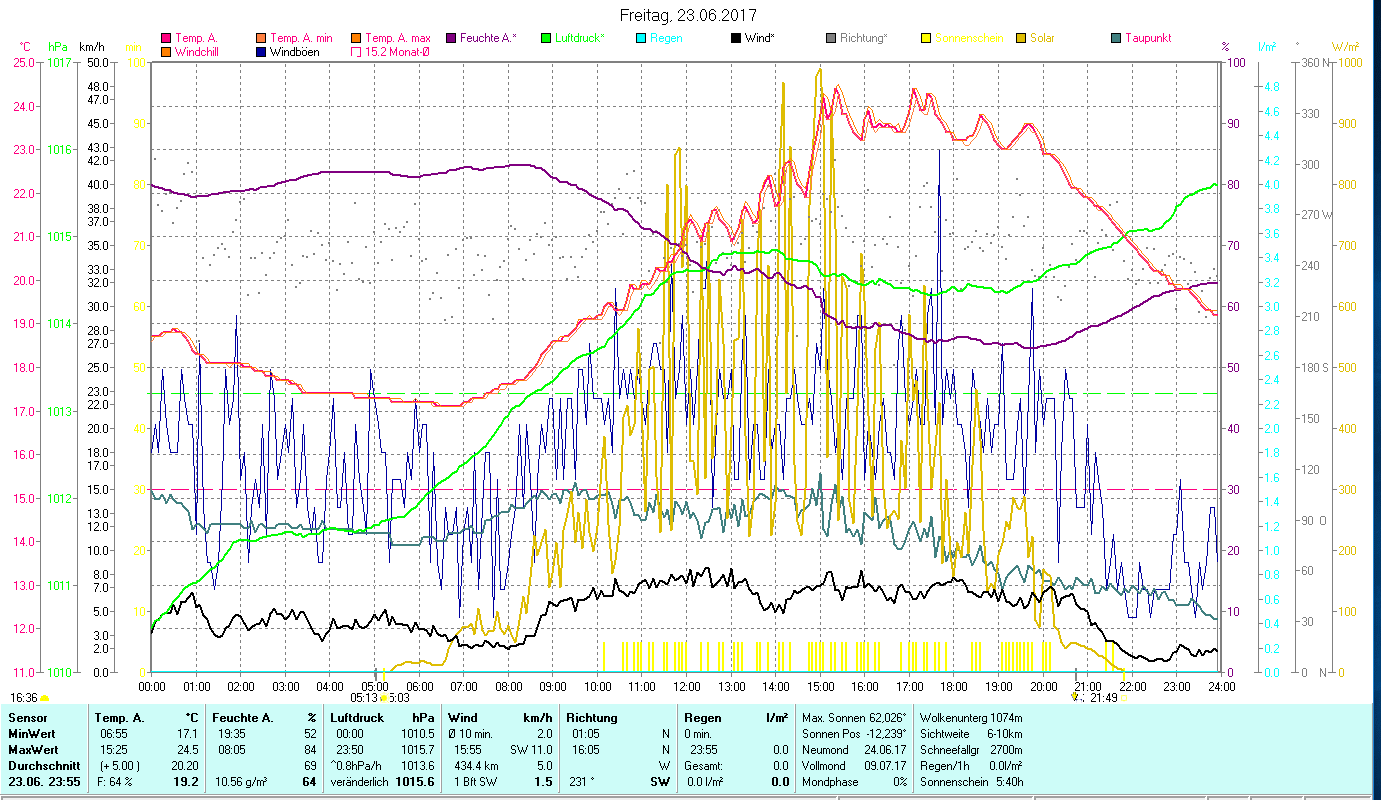Click the W/m² axis unit label
The height and width of the screenshot is (800, 1381).
point(1345,47)
